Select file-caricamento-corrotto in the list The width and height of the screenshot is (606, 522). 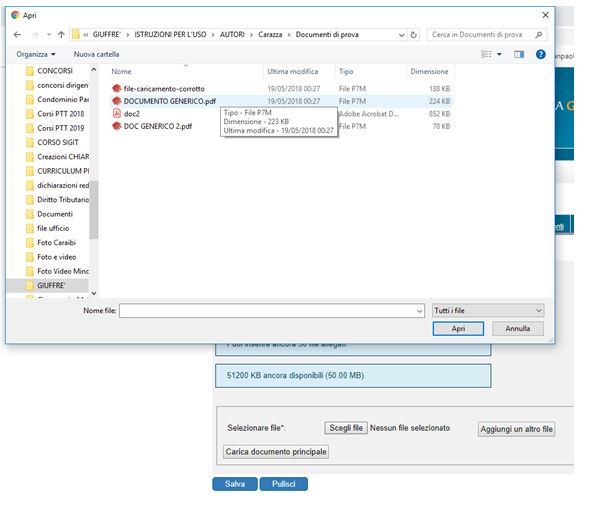point(163,88)
